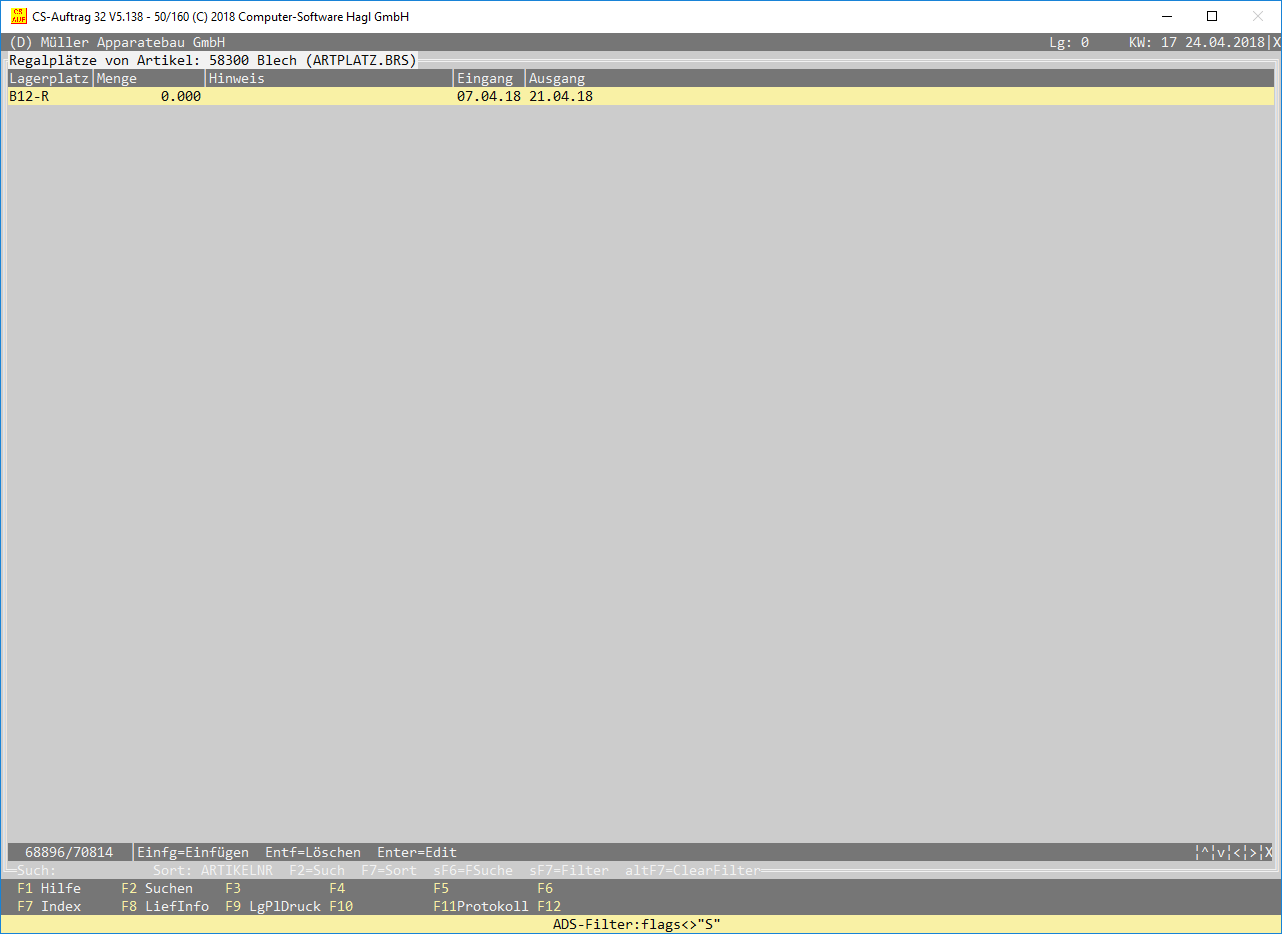The image size is (1282, 934).
Task: Click the Ausgang date 21.04.18 cell
Action: 561,97
